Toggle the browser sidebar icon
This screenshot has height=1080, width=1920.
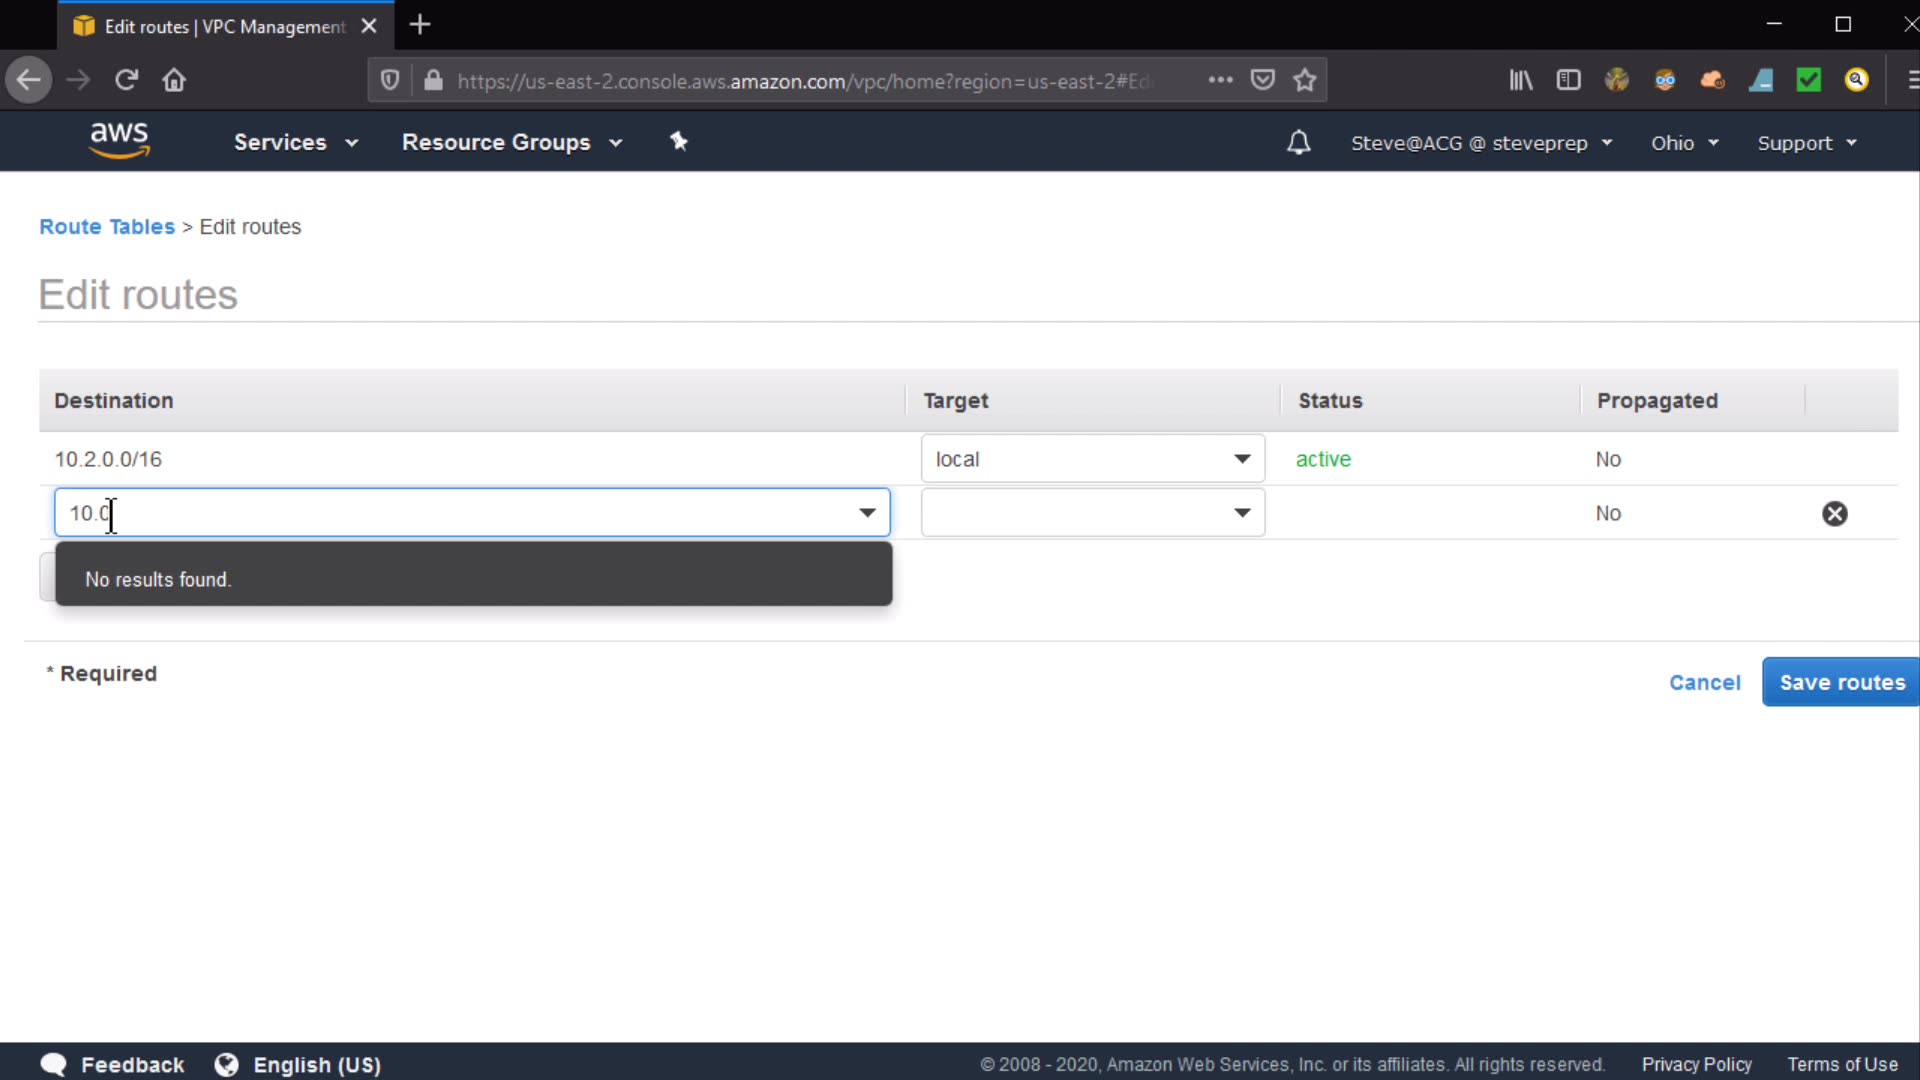(1568, 80)
